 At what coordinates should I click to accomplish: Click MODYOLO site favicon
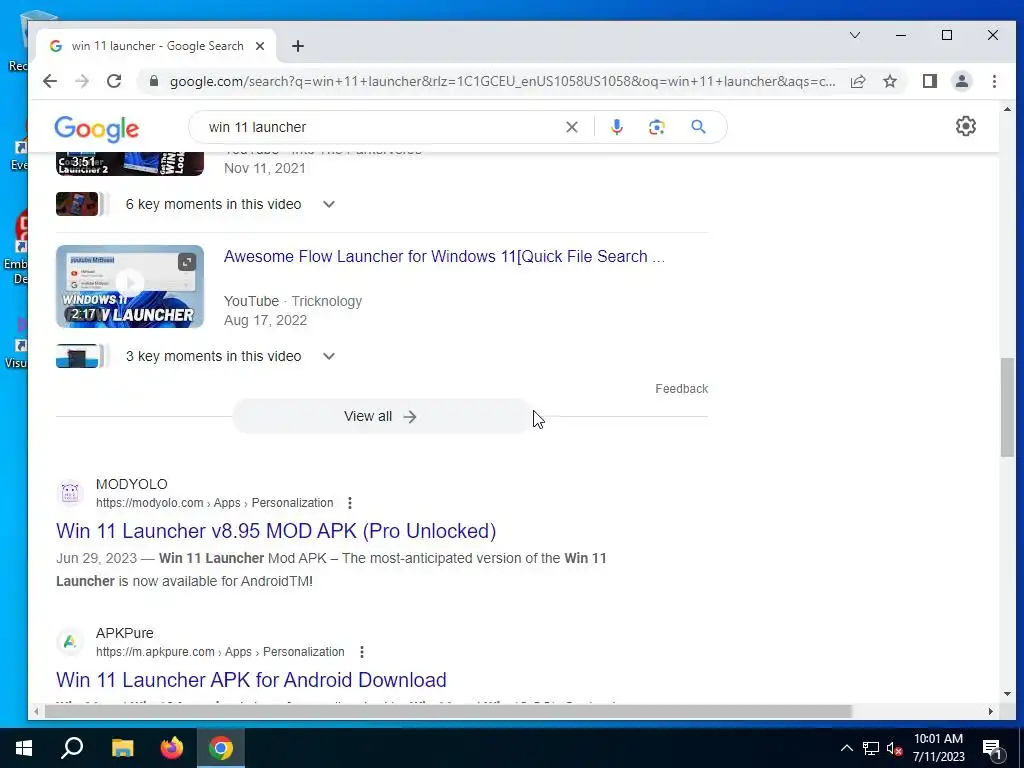(x=70, y=493)
